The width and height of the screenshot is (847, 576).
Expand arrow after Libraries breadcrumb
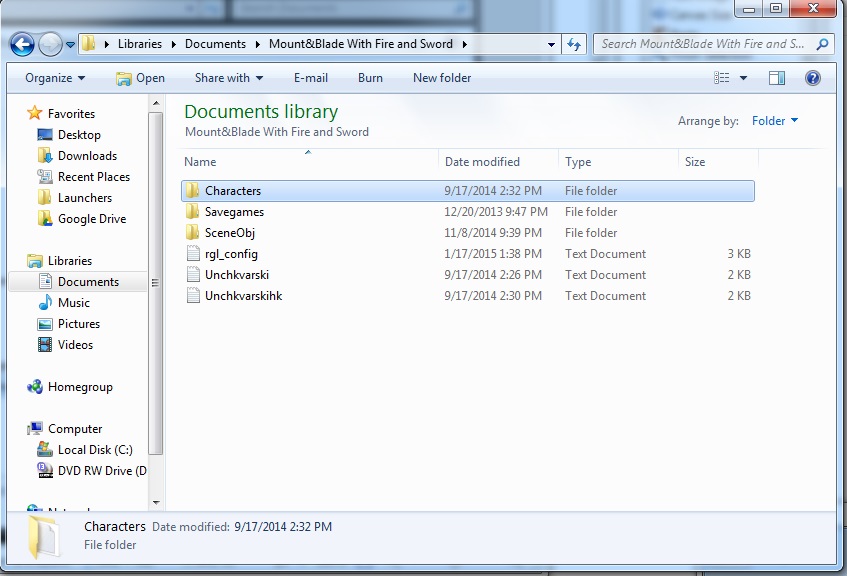tap(173, 44)
